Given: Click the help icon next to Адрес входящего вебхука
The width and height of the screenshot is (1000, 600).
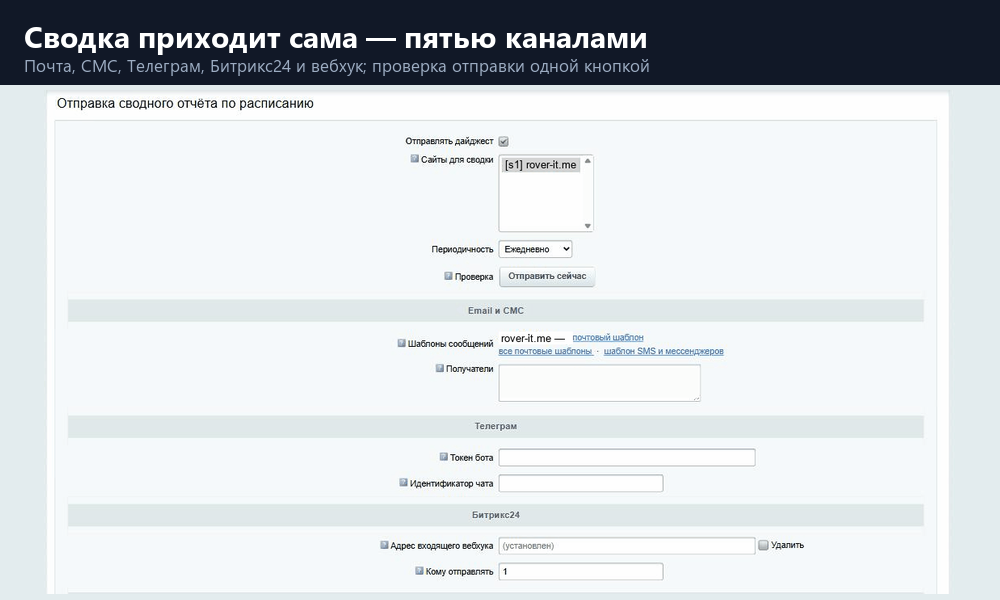Looking at the screenshot, I should click(x=384, y=545).
